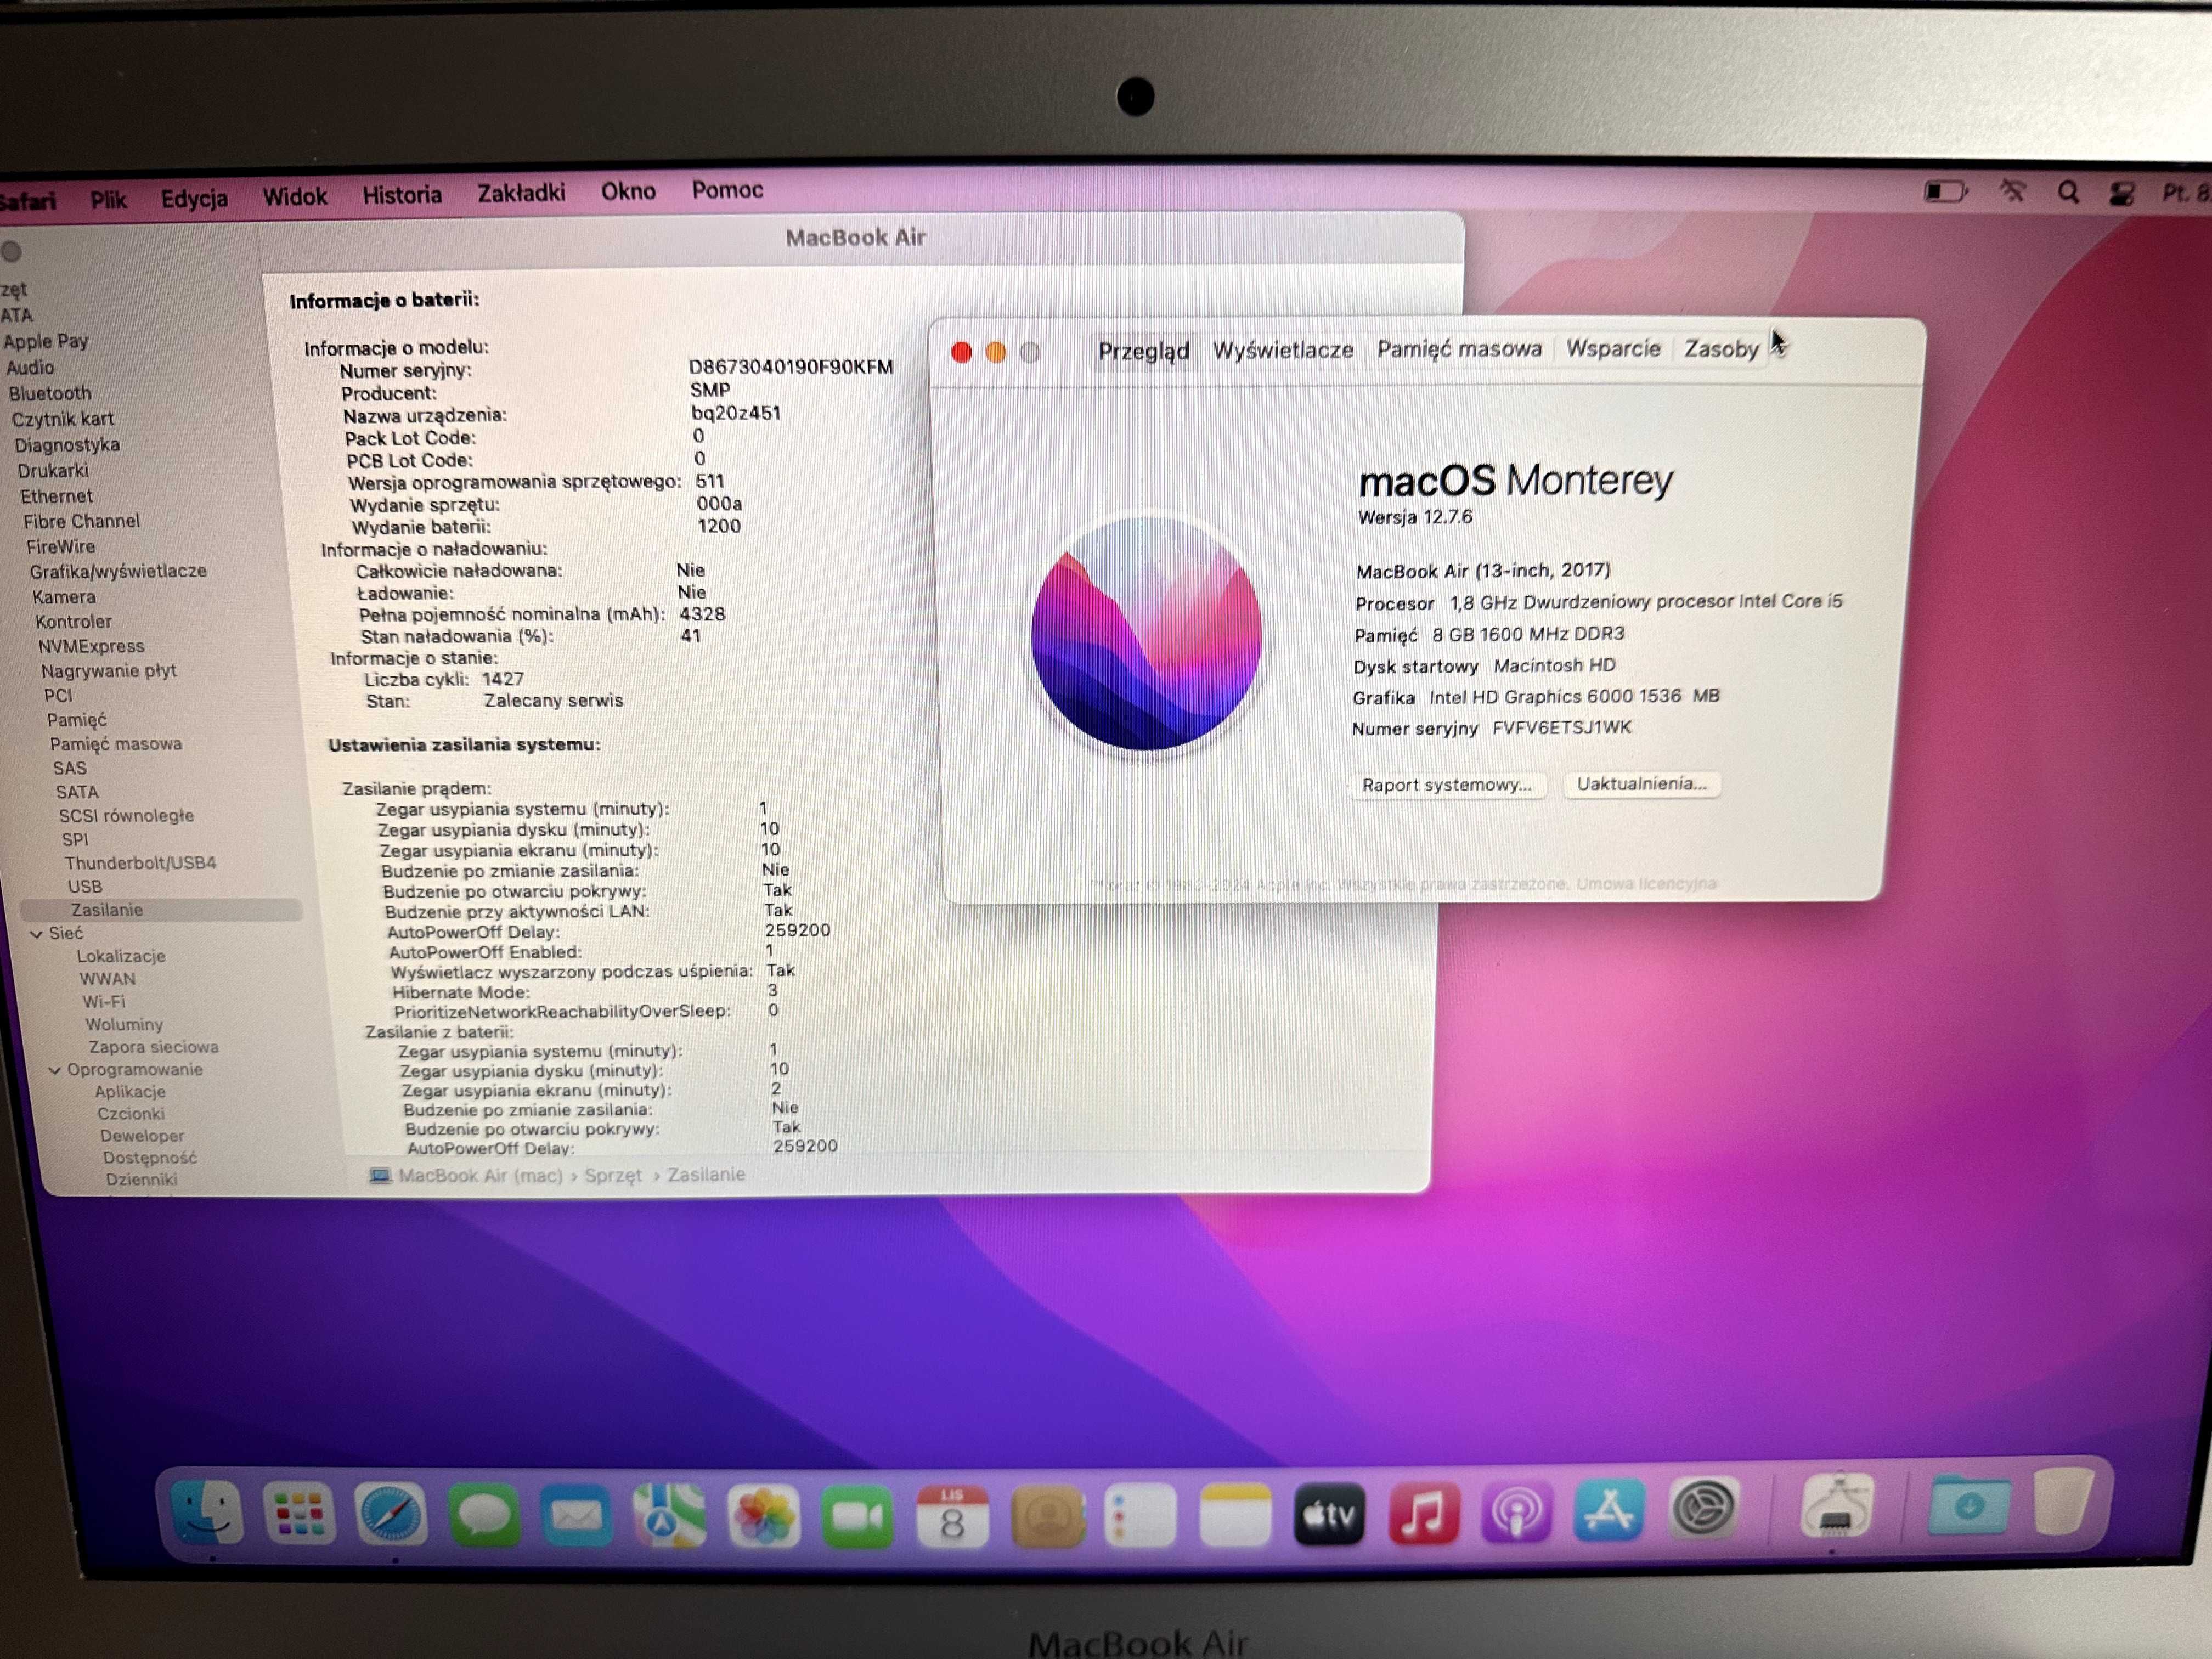2212x1659 pixels.
Task: Collapse the Oprogramowanie section in sidebar
Action: pos(55,1070)
